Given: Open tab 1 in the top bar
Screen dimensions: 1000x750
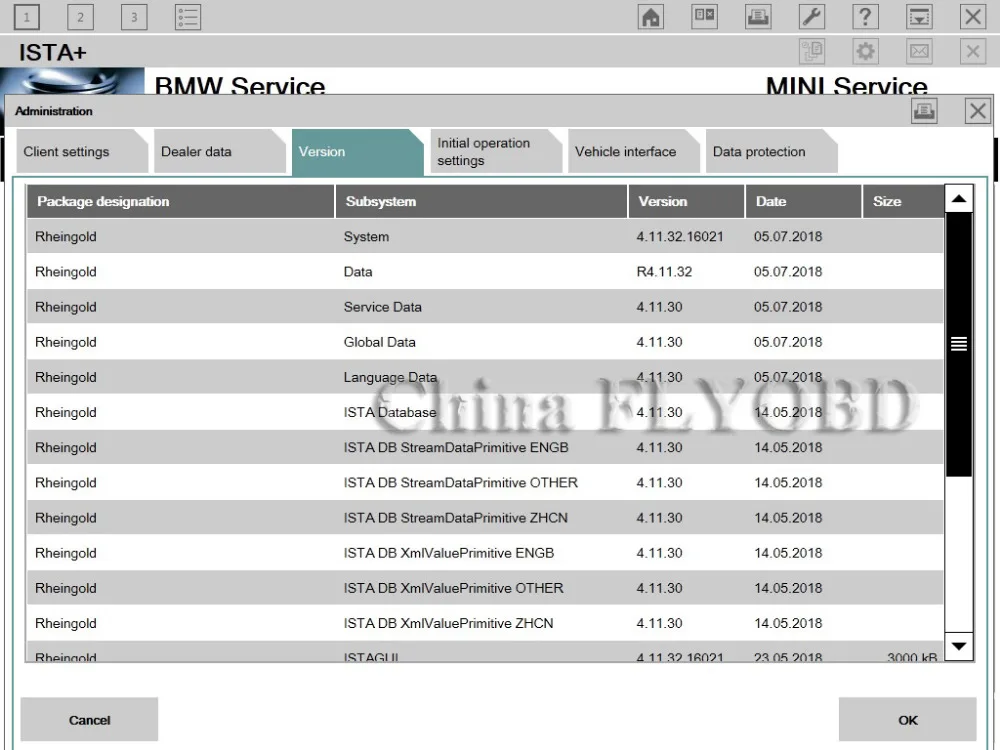Looking at the screenshot, I should 26,17.
